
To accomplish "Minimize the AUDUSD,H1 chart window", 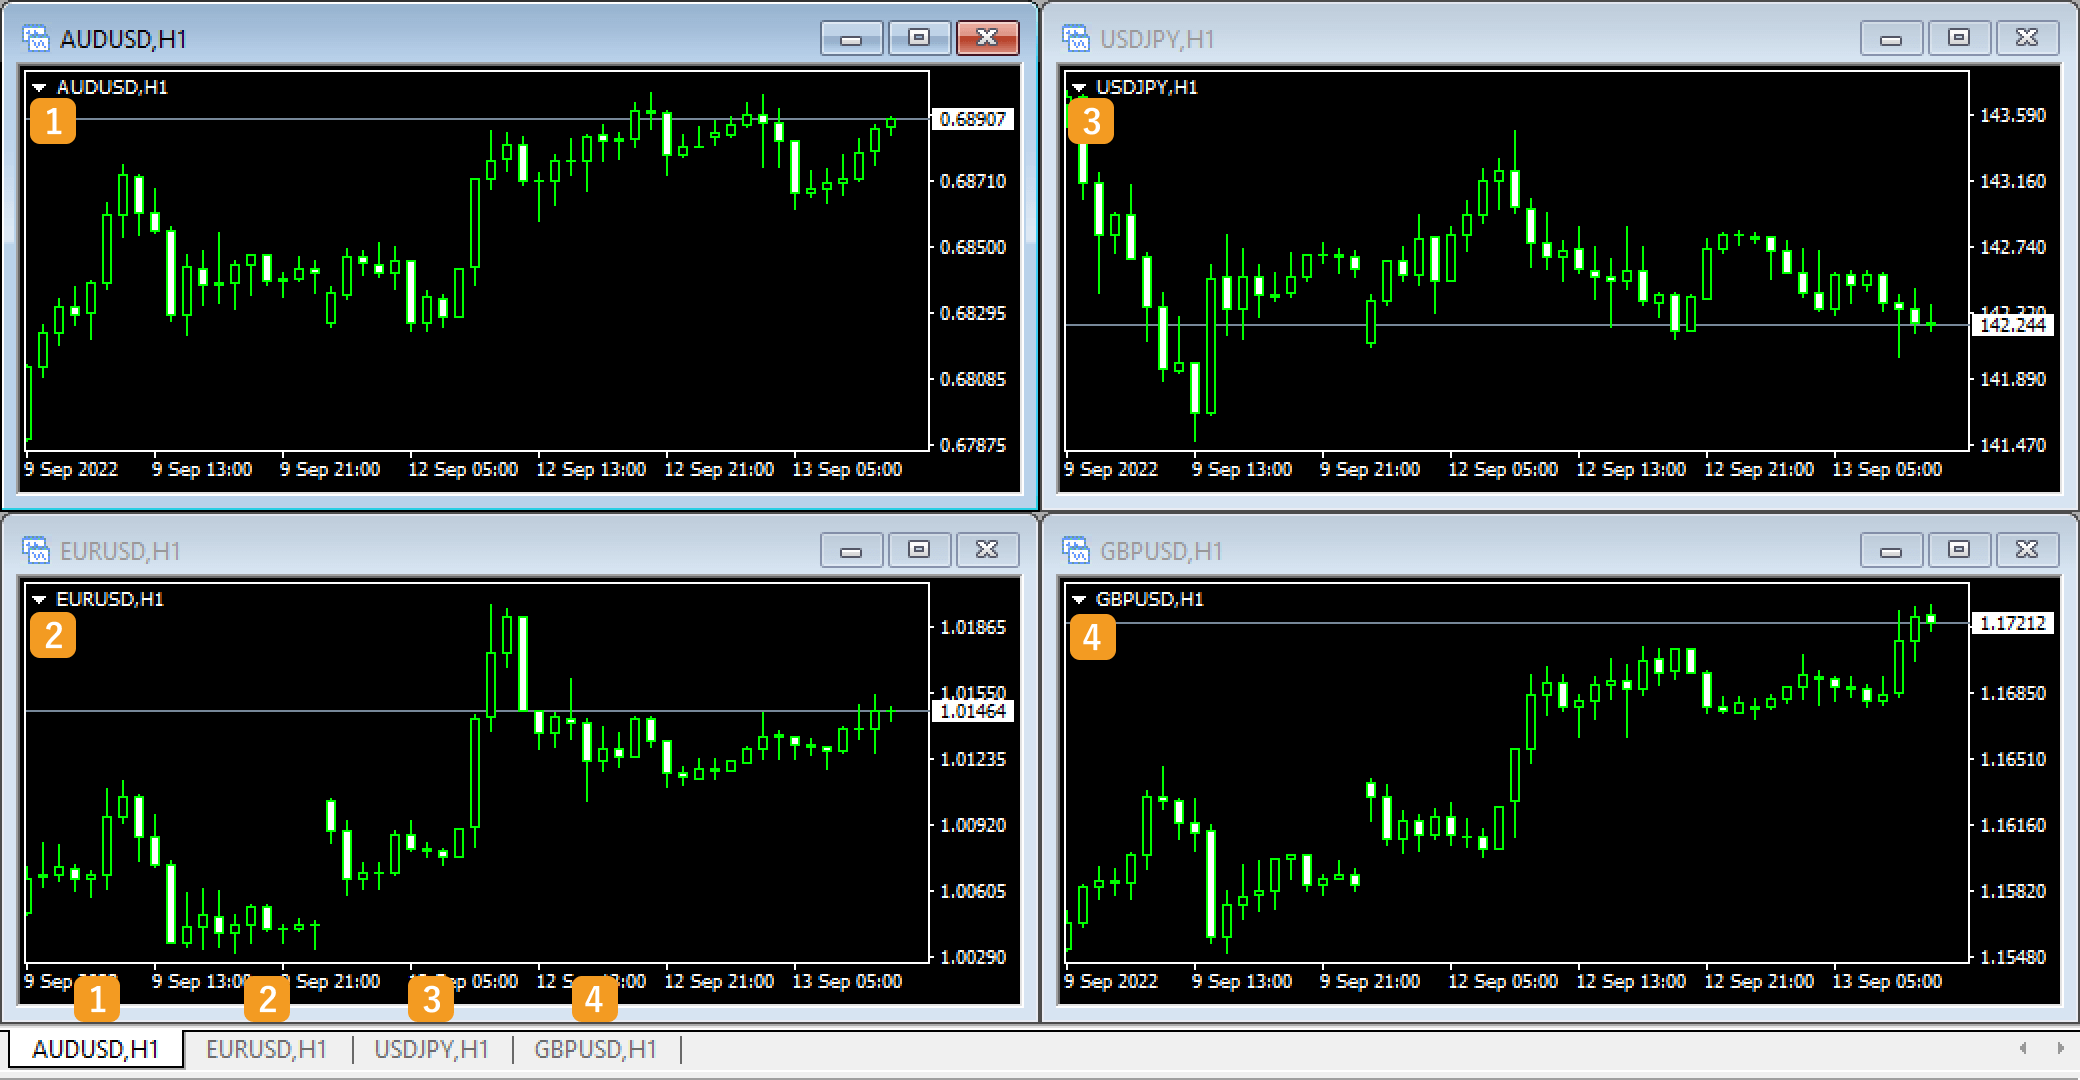I will (851, 38).
